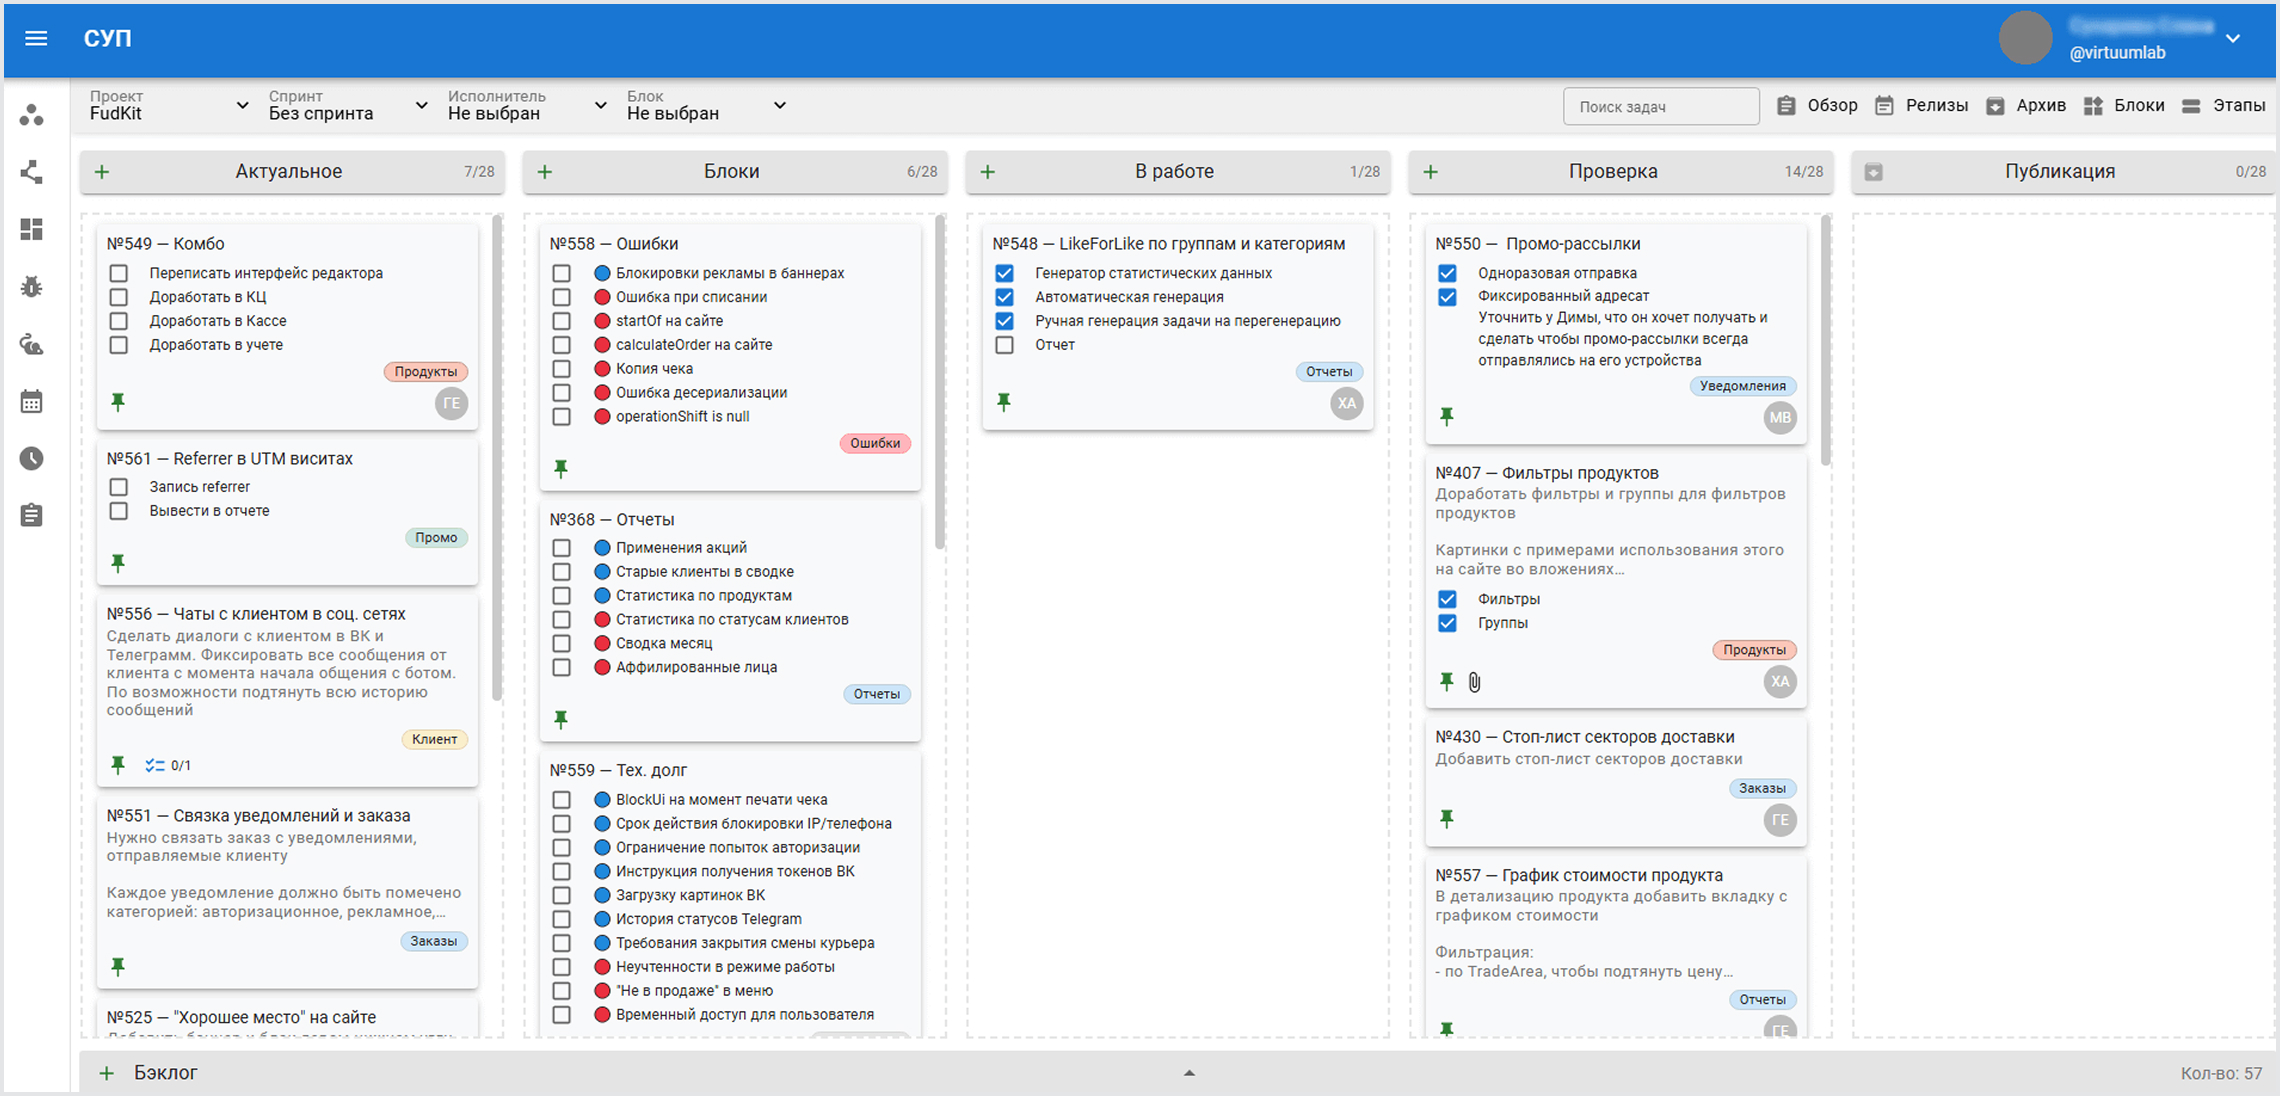Click the Поиск задач search field
The width and height of the screenshot is (2280, 1096).
(x=1660, y=106)
